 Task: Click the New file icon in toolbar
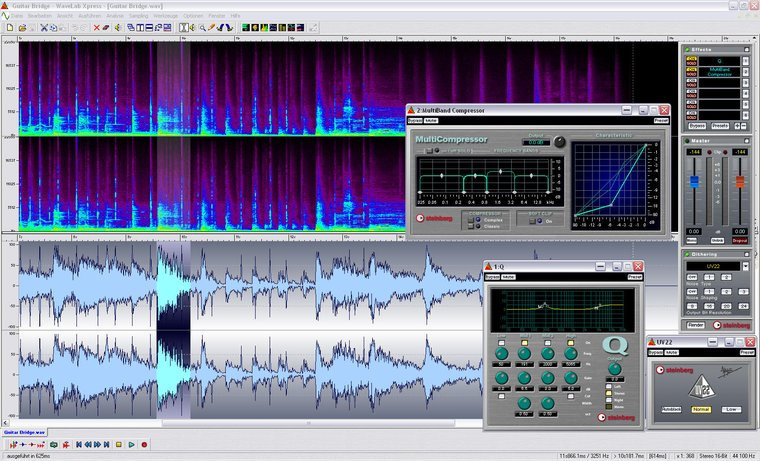coord(8,27)
